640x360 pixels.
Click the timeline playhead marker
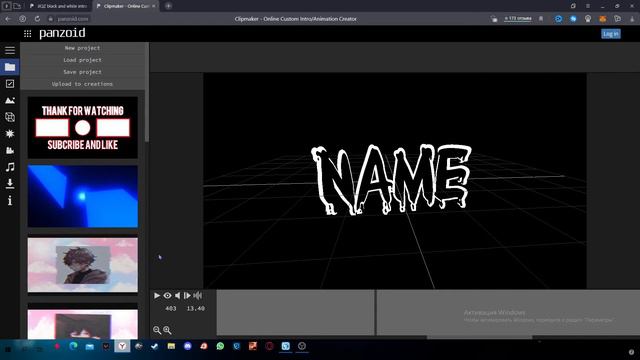point(375,313)
